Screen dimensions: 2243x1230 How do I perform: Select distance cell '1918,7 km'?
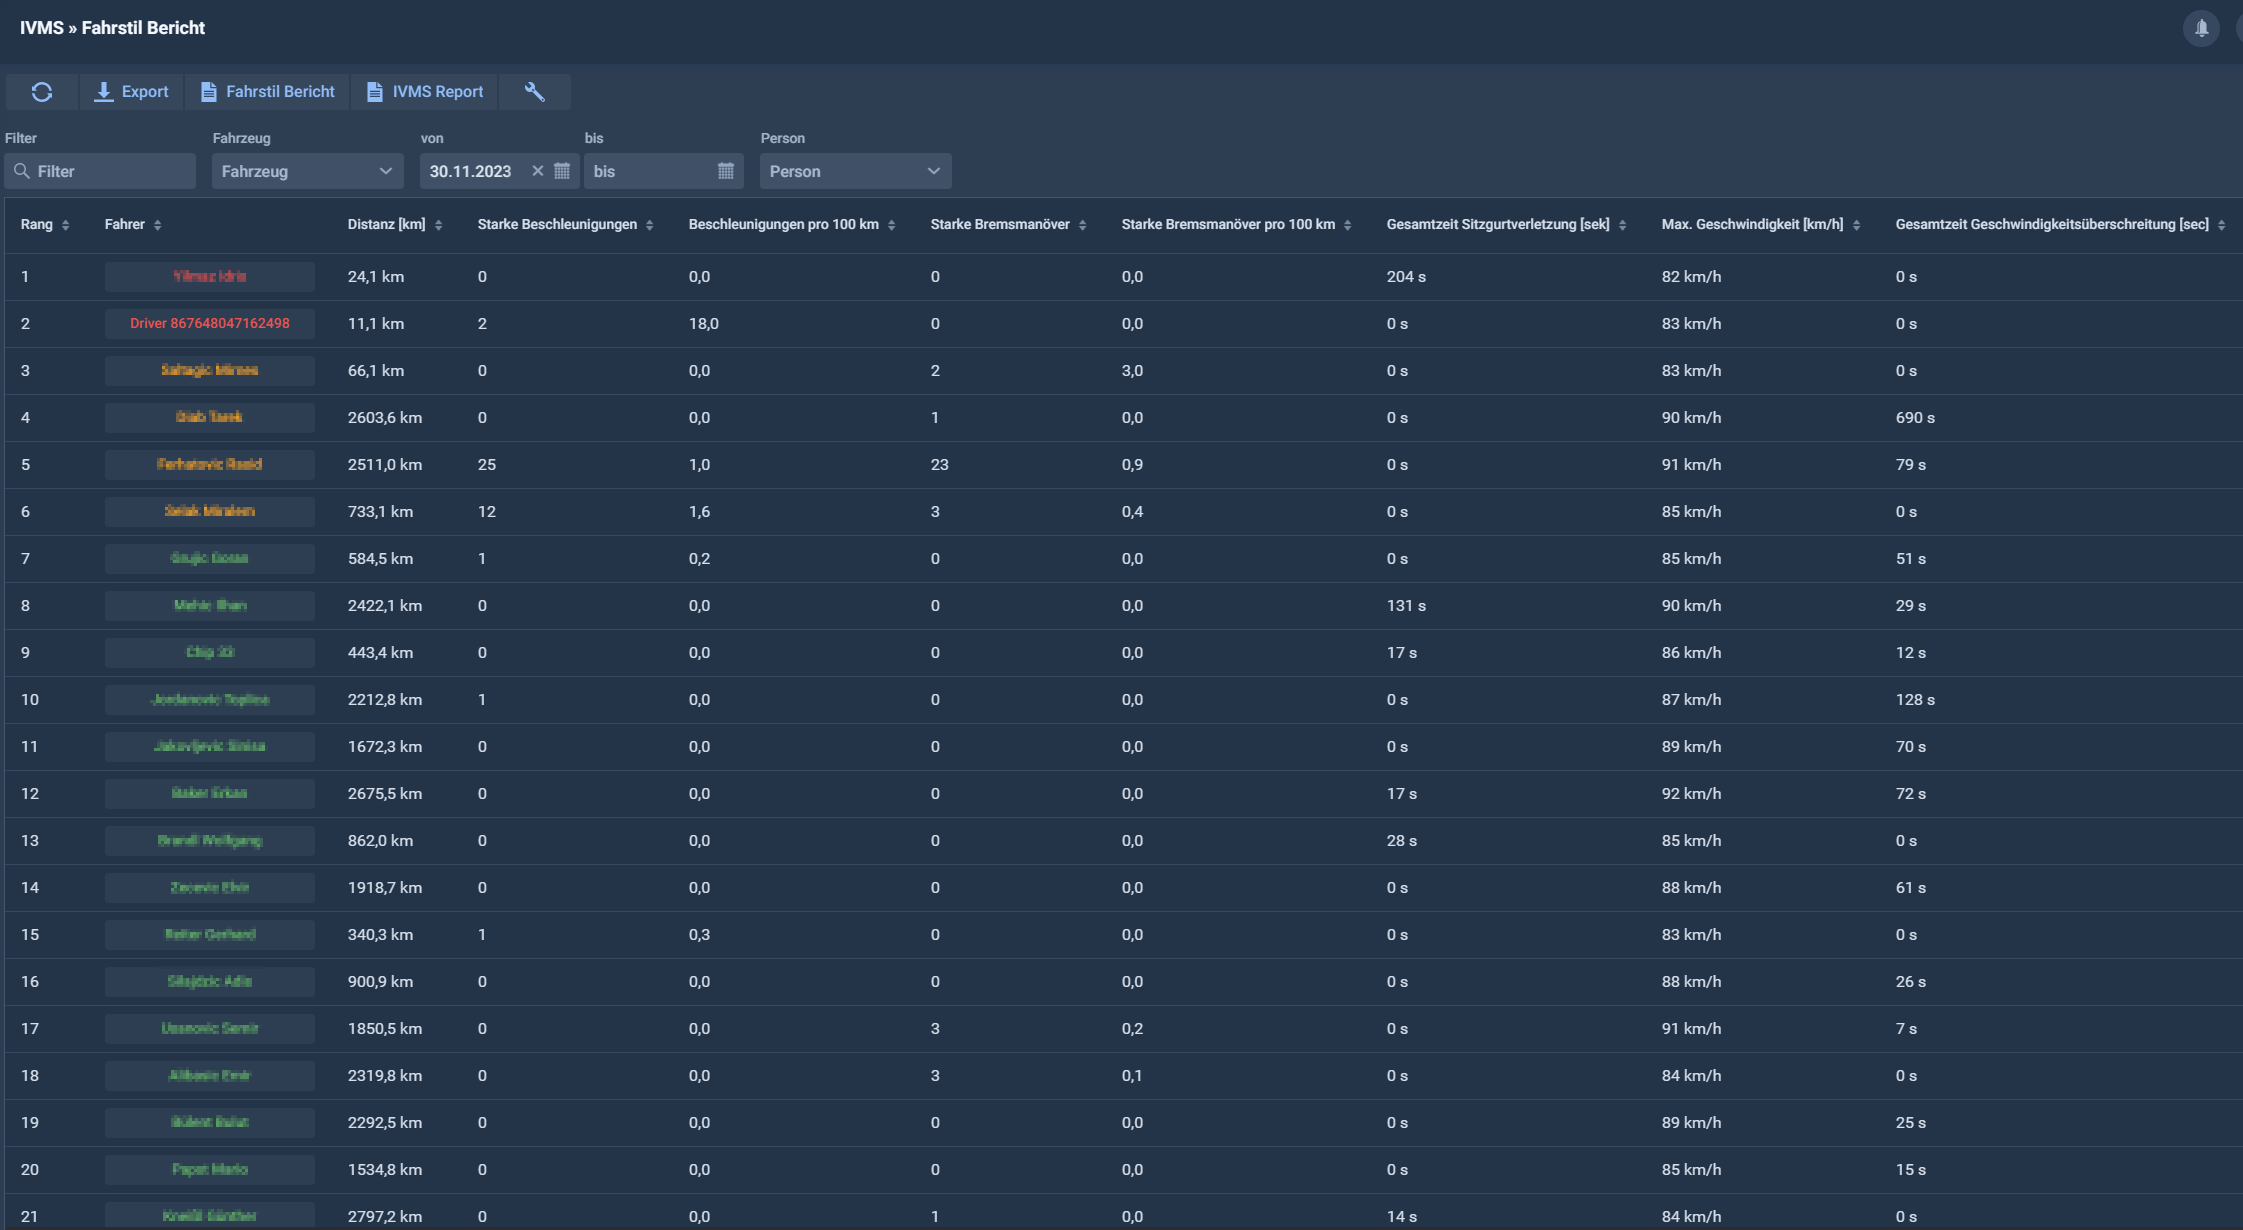coord(385,887)
